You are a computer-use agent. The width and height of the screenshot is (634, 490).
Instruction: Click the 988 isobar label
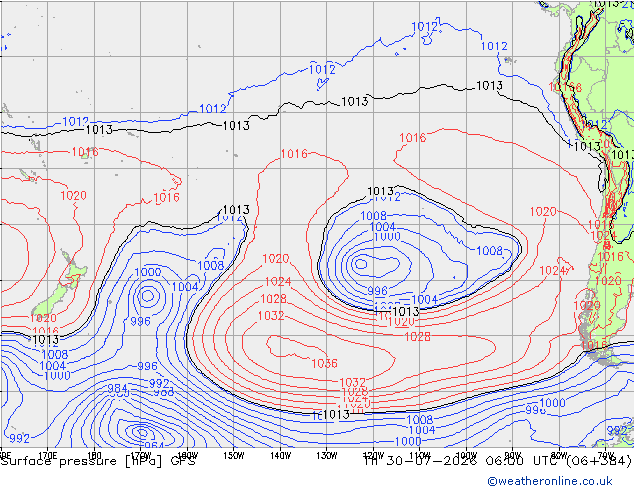click(x=164, y=392)
